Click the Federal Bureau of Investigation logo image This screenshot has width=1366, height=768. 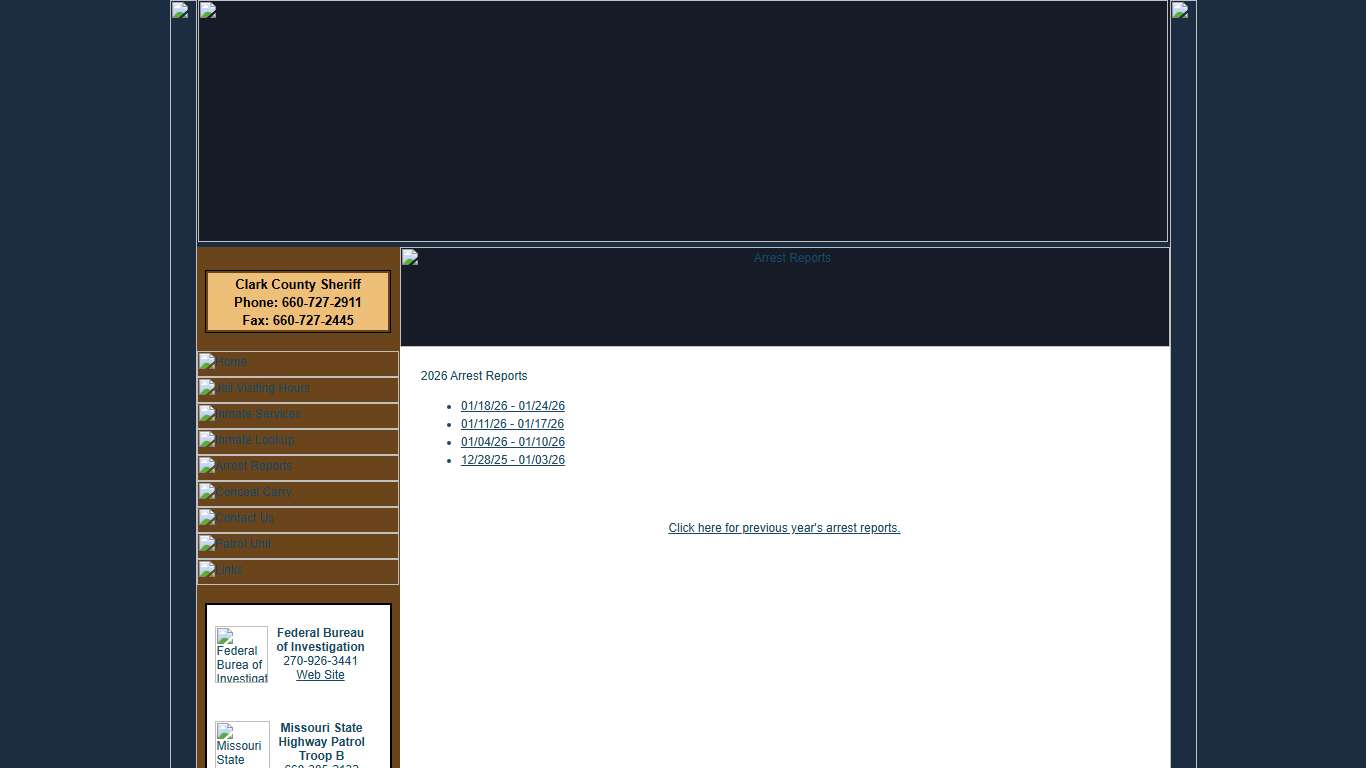point(241,654)
